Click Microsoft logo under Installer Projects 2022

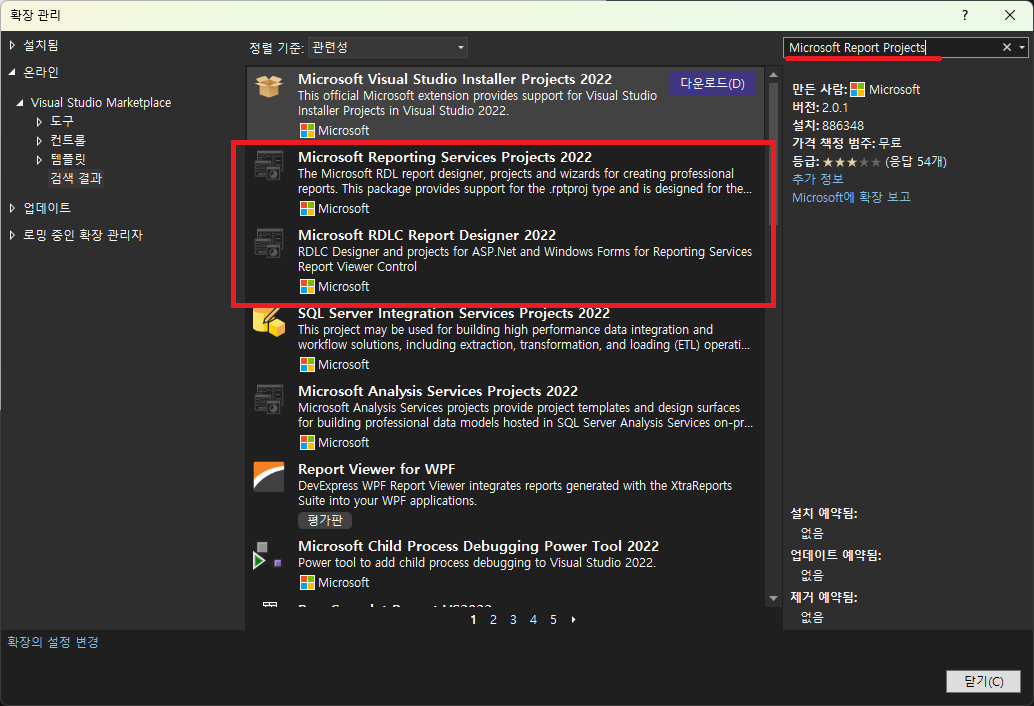click(307, 131)
